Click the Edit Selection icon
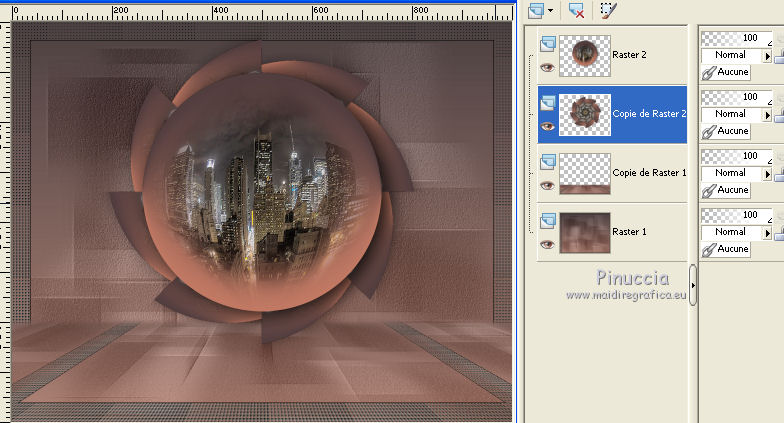This screenshot has width=784, height=423. pos(608,10)
